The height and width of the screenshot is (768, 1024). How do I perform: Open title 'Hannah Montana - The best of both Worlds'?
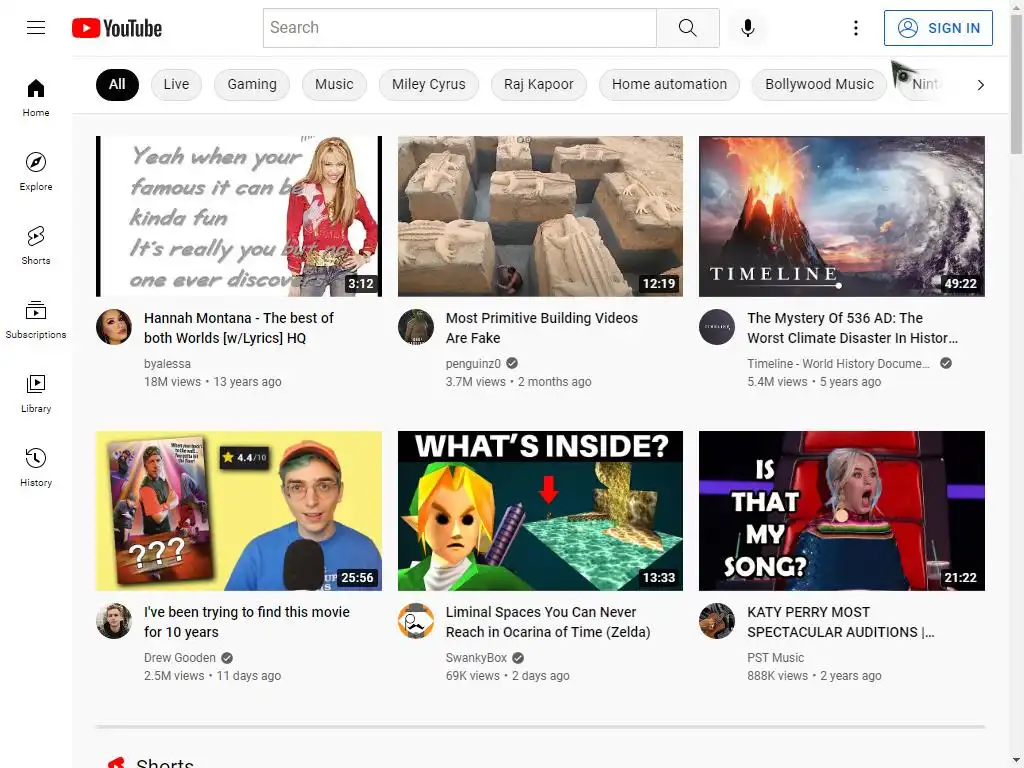tap(239, 328)
